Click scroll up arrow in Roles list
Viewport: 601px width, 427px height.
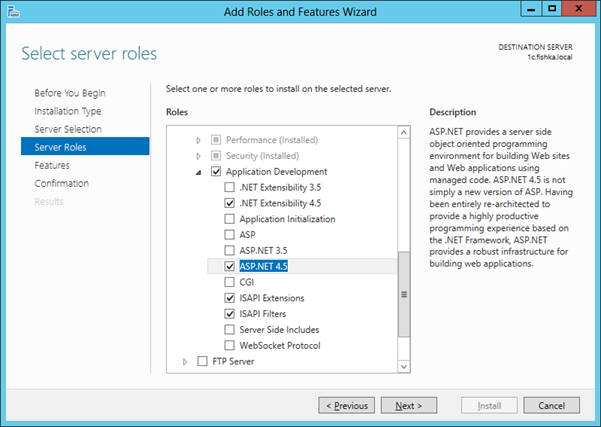404,133
